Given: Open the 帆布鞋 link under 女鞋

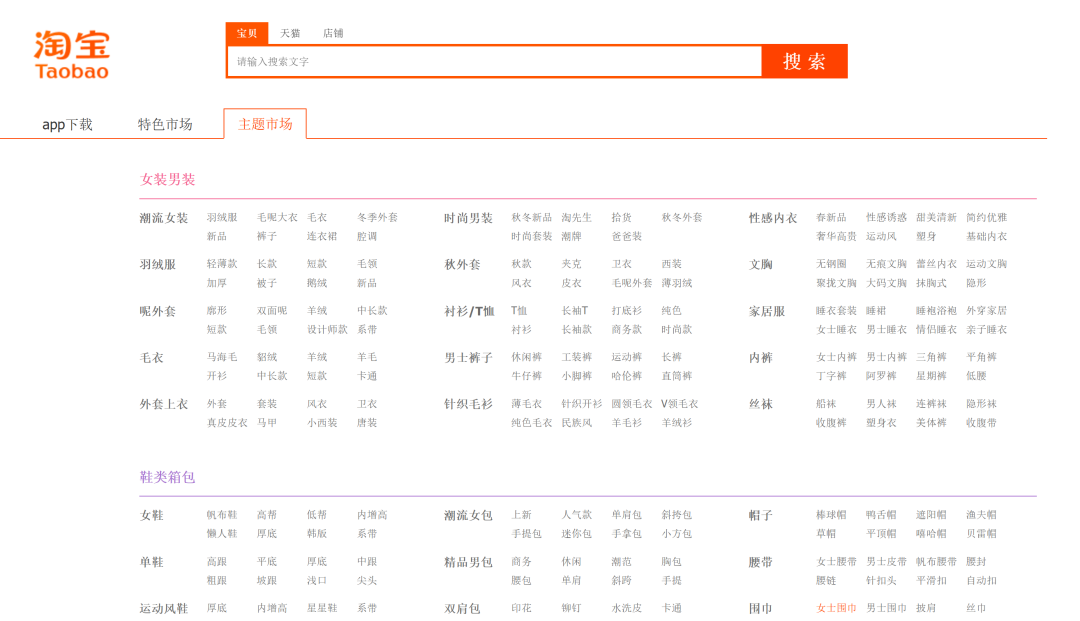Looking at the screenshot, I should point(222,515).
